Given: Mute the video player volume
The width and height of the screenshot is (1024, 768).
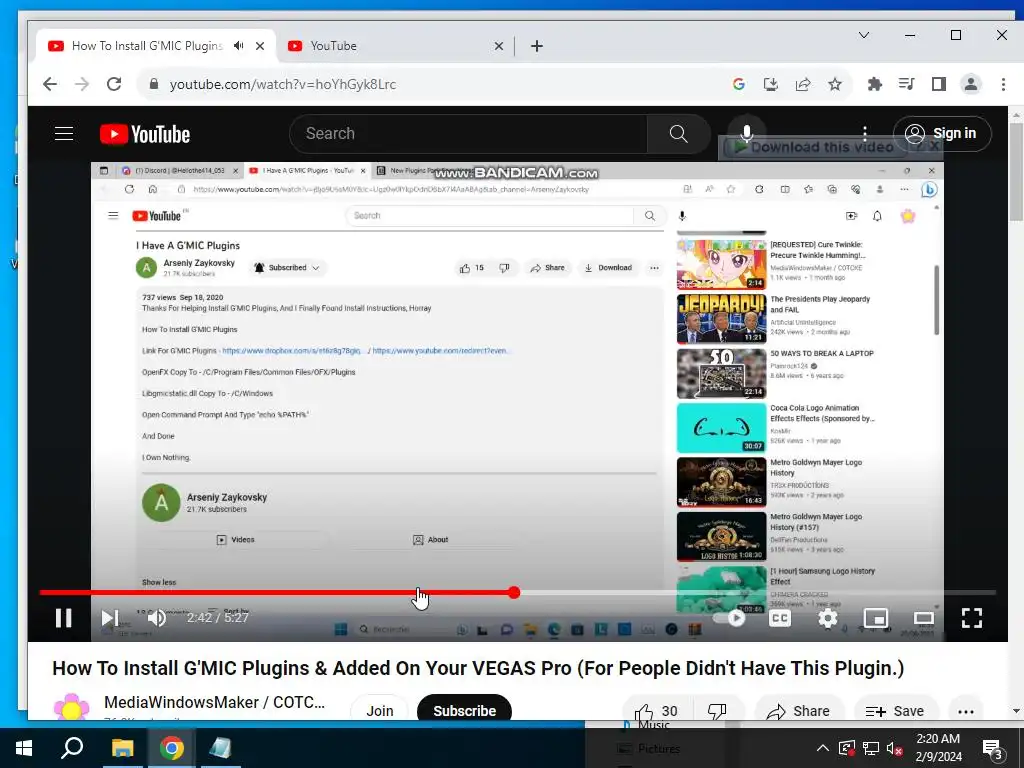Looking at the screenshot, I should pyautogui.click(x=157, y=618).
